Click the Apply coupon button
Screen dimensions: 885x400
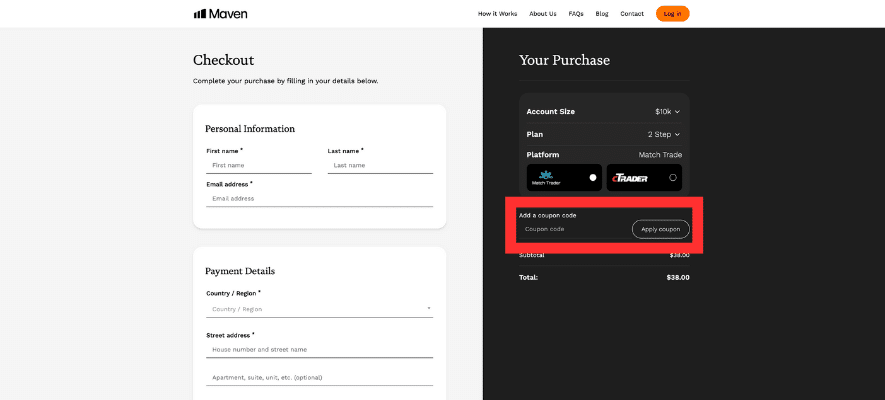tap(660, 230)
